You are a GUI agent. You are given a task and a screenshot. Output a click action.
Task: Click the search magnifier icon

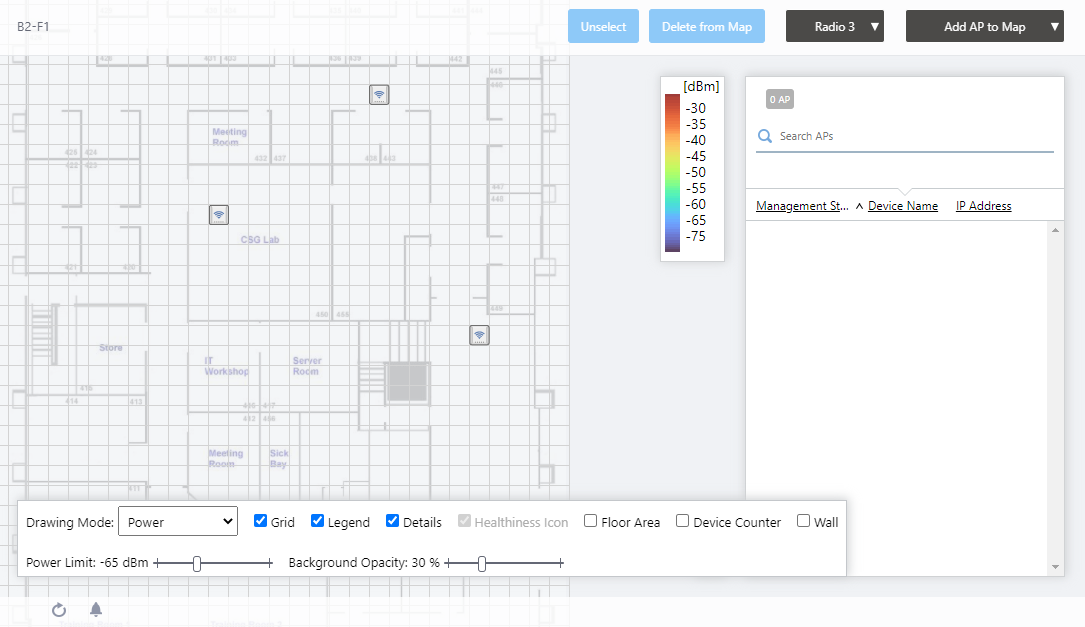click(765, 136)
